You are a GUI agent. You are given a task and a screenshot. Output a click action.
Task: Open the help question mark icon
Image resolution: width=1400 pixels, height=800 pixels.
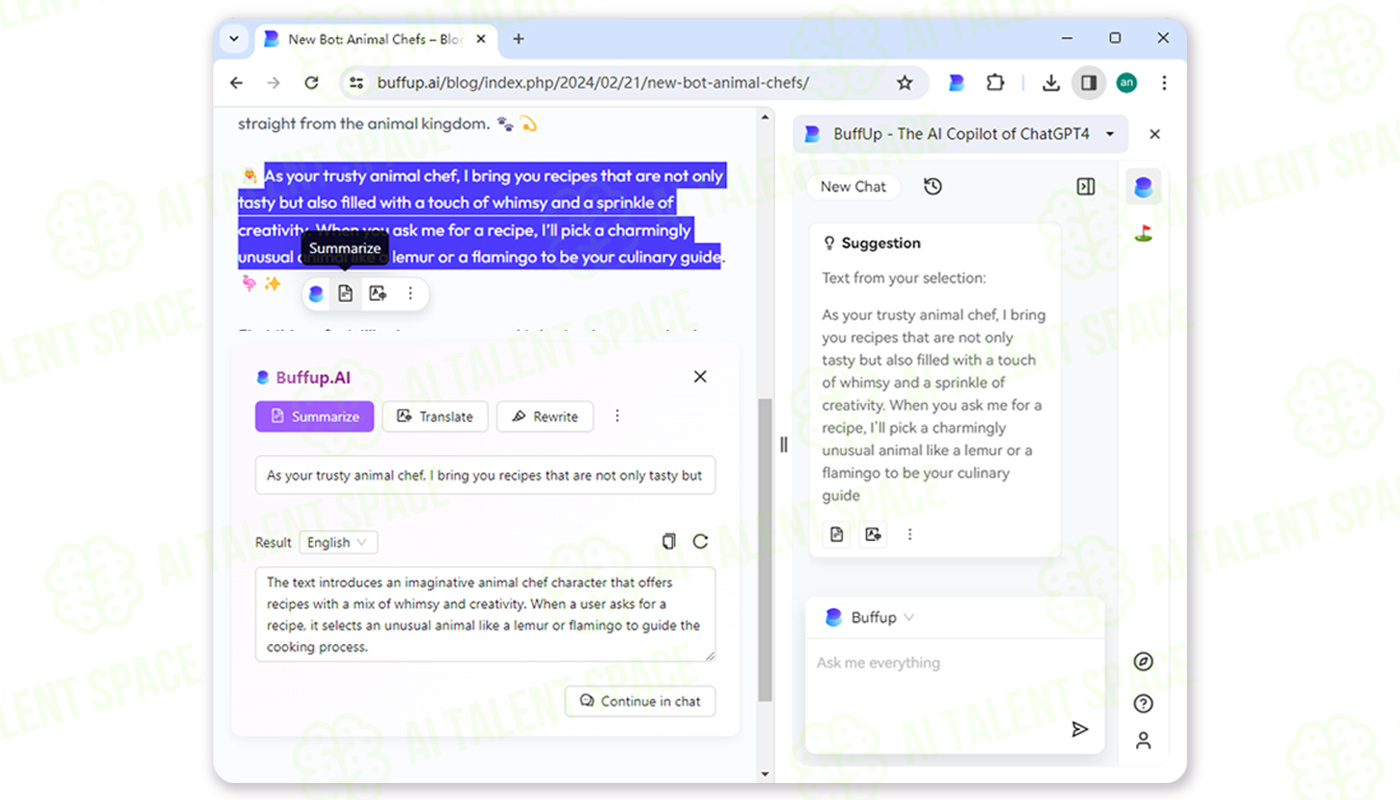(x=1144, y=704)
